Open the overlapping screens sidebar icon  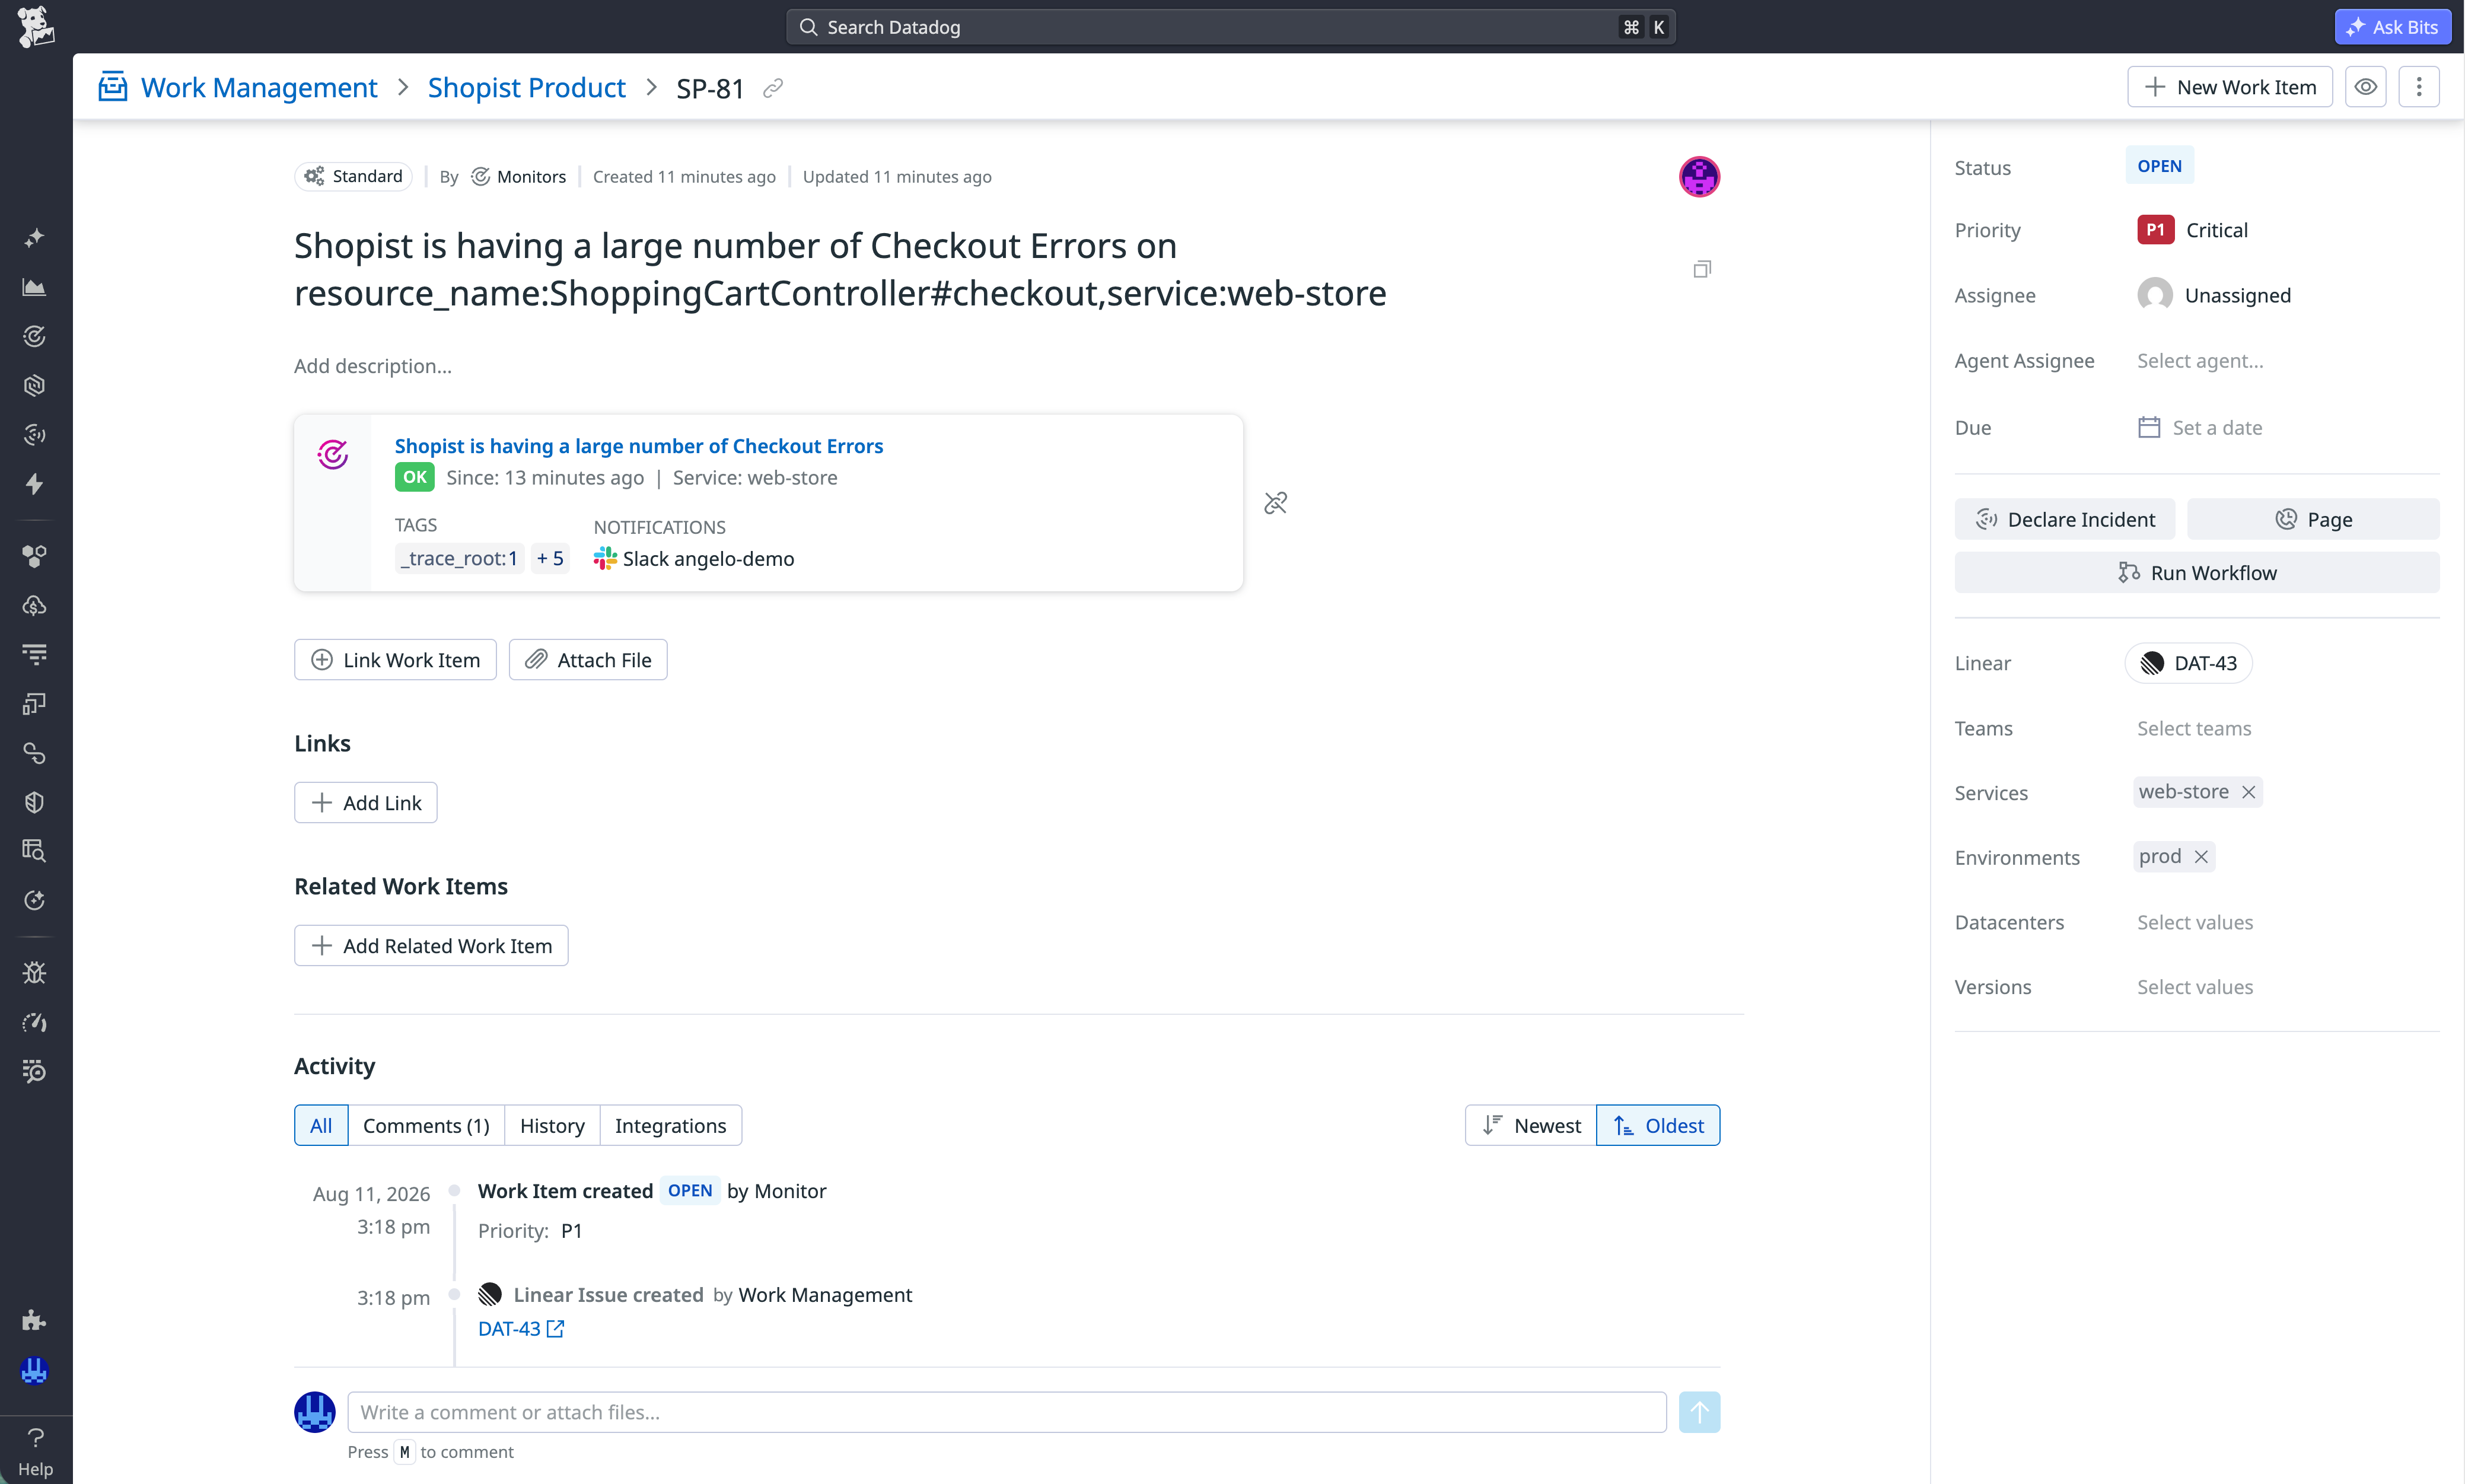[x=35, y=704]
